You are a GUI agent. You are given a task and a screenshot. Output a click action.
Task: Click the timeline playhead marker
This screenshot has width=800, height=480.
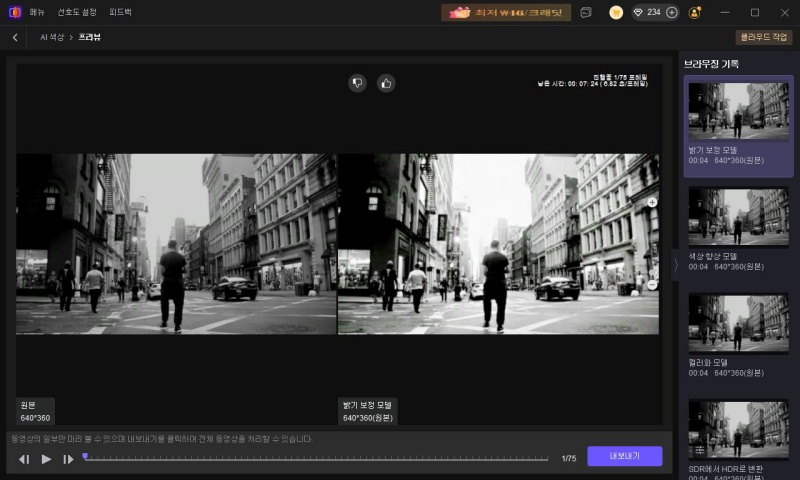pos(85,456)
